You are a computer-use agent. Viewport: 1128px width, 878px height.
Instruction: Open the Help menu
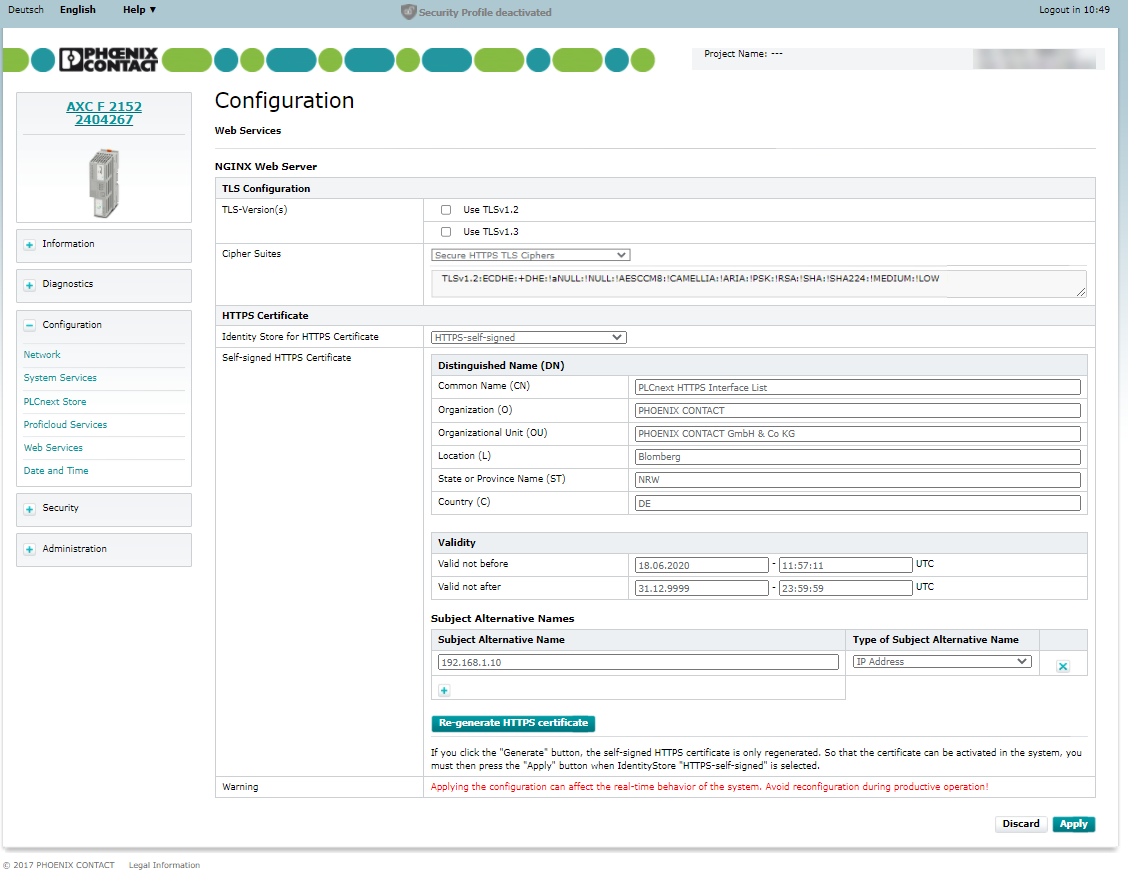[x=139, y=10]
